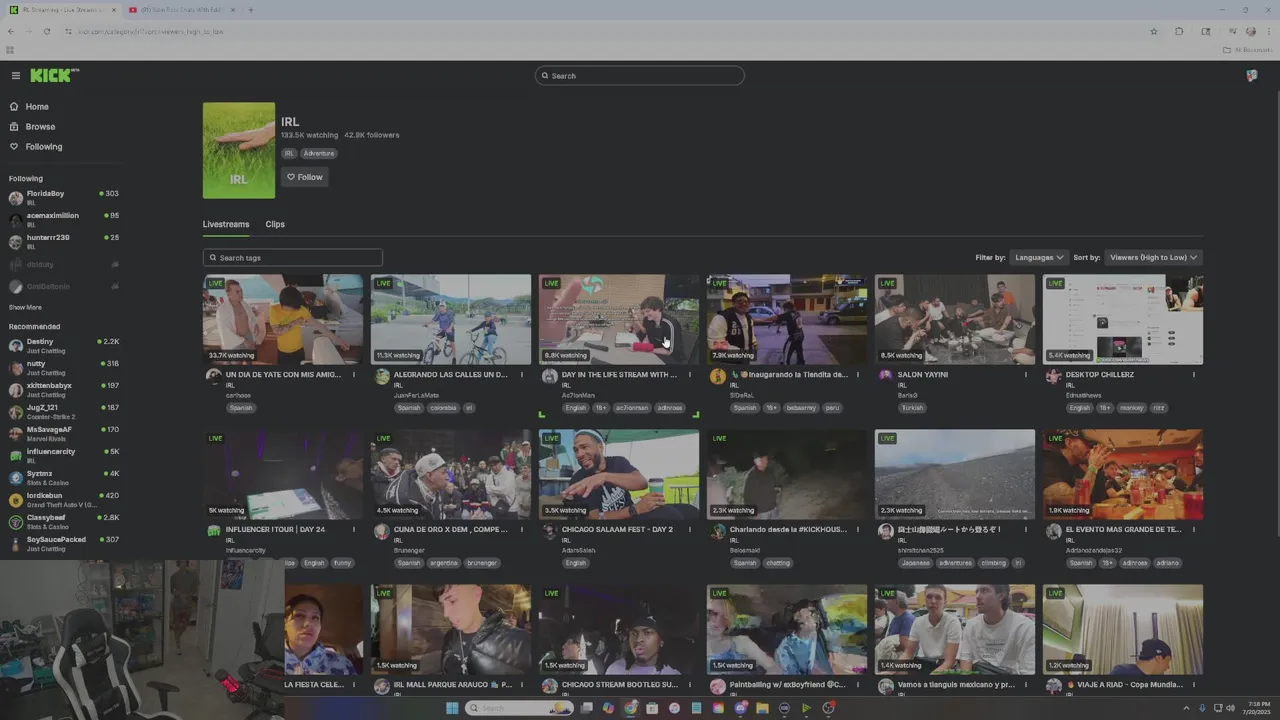Open lordkebun in the Recommended list
The image size is (1280, 720).
click(64, 500)
